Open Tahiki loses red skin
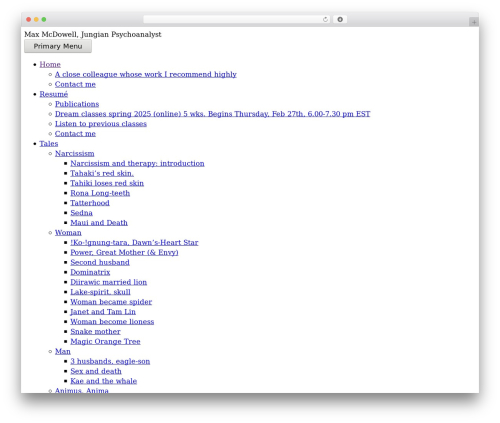The image size is (500, 423). (x=107, y=183)
